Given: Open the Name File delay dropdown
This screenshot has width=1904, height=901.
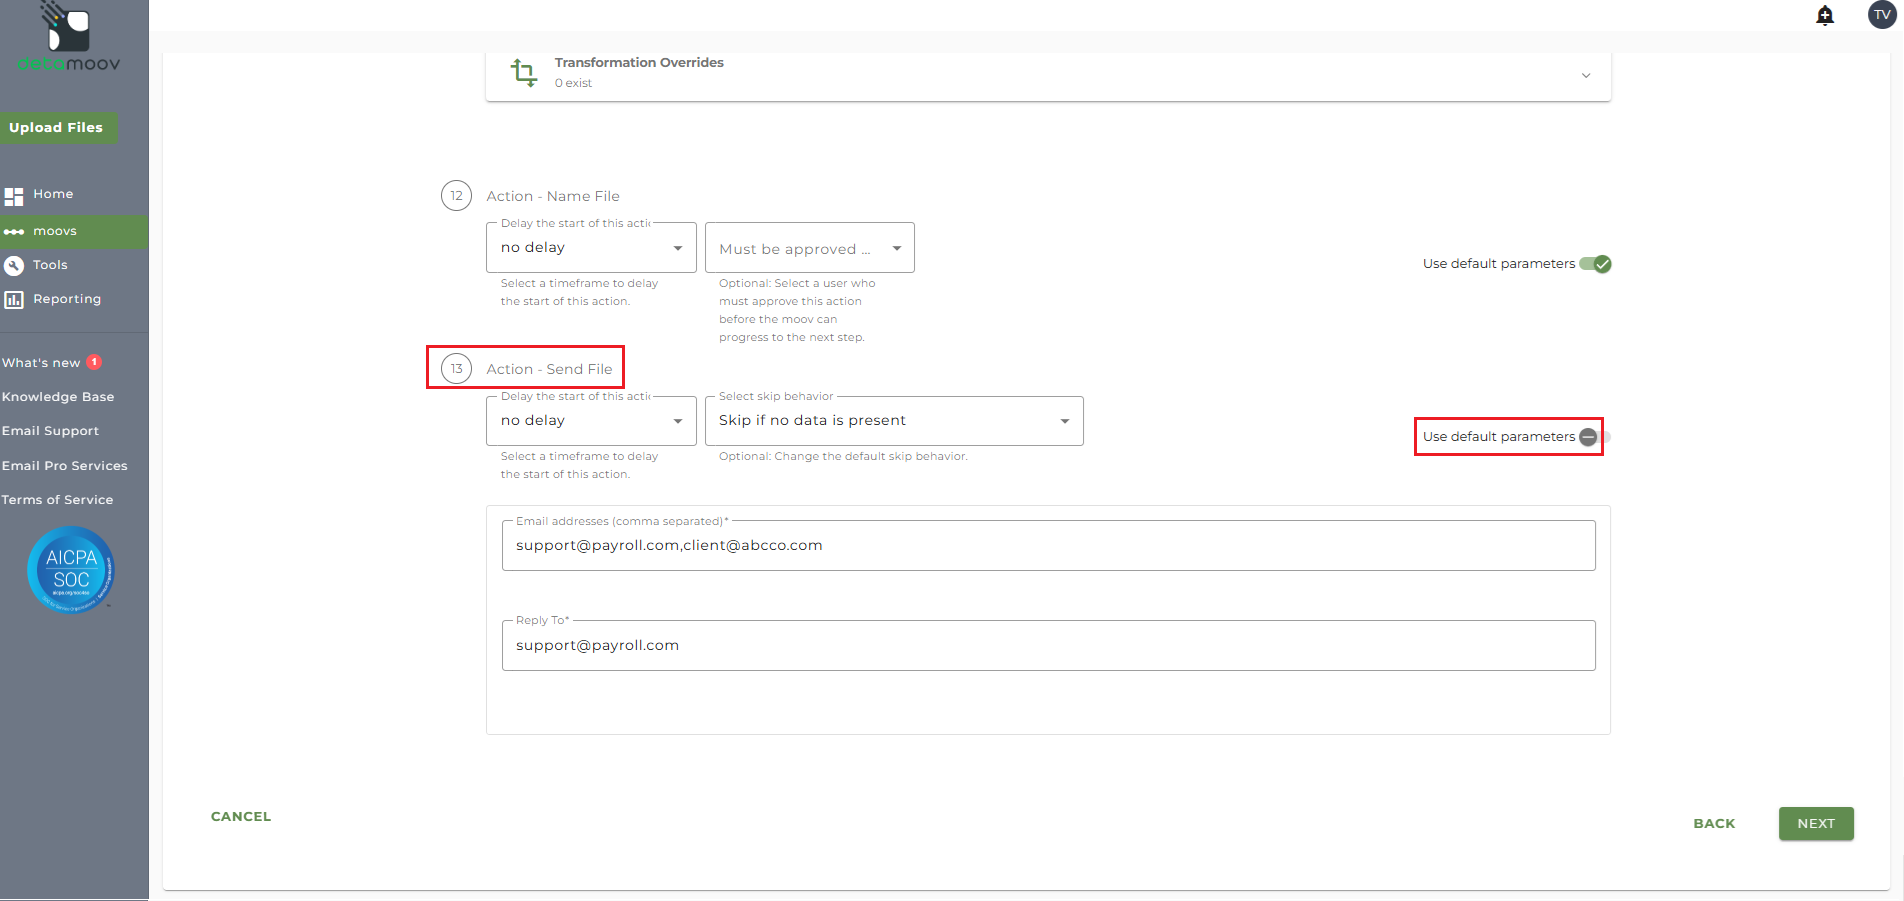Looking at the screenshot, I should [590, 248].
